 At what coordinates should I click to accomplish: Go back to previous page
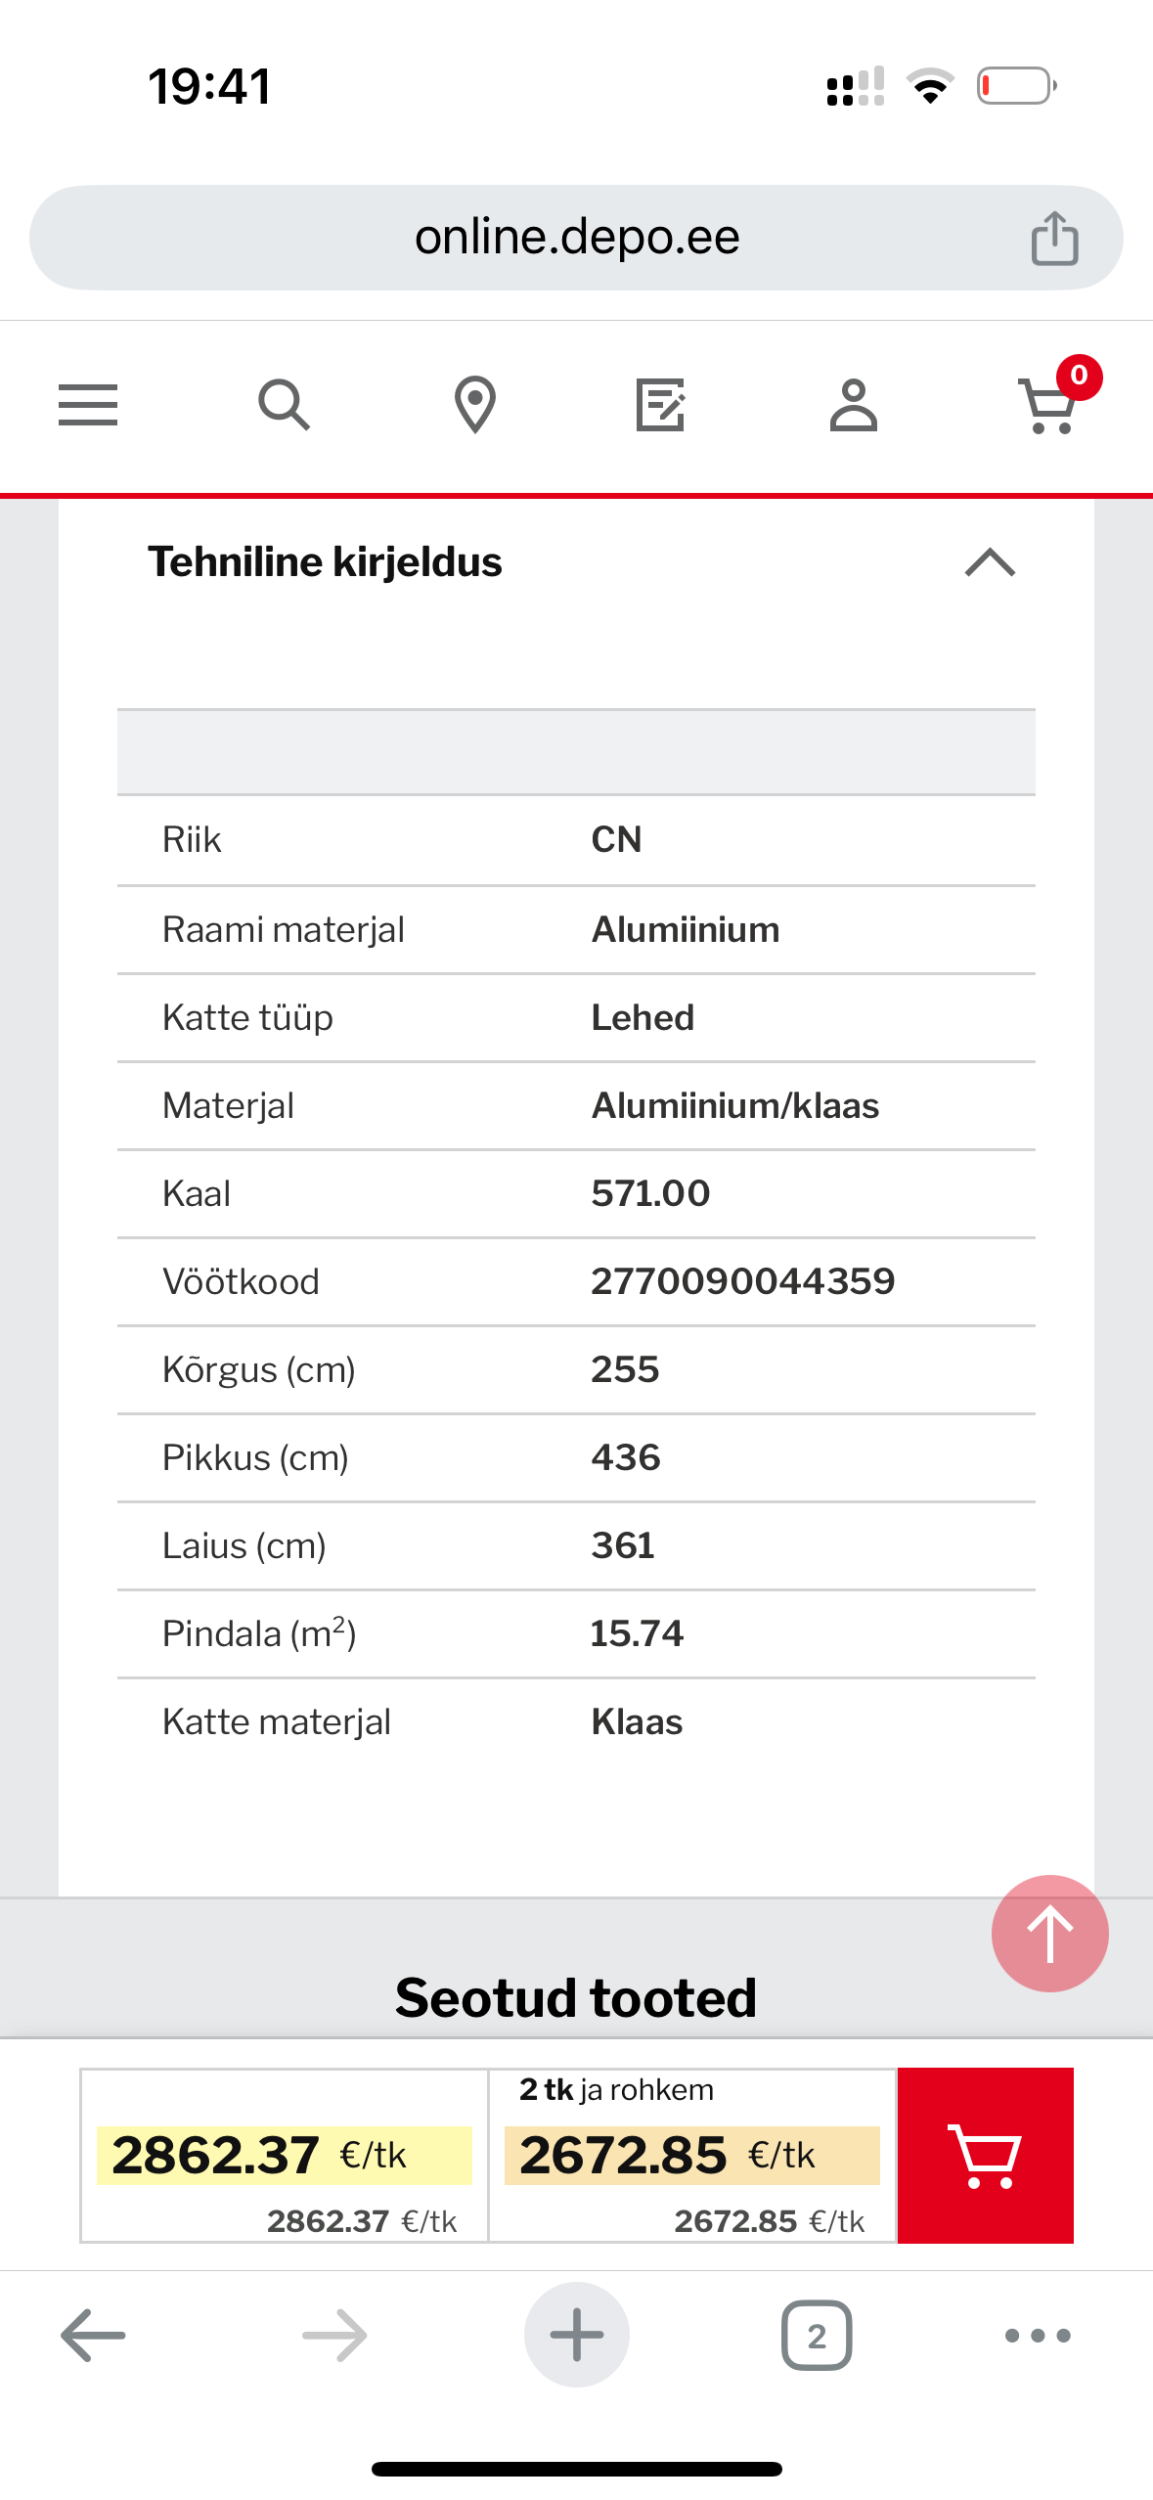pos(93,2335)
